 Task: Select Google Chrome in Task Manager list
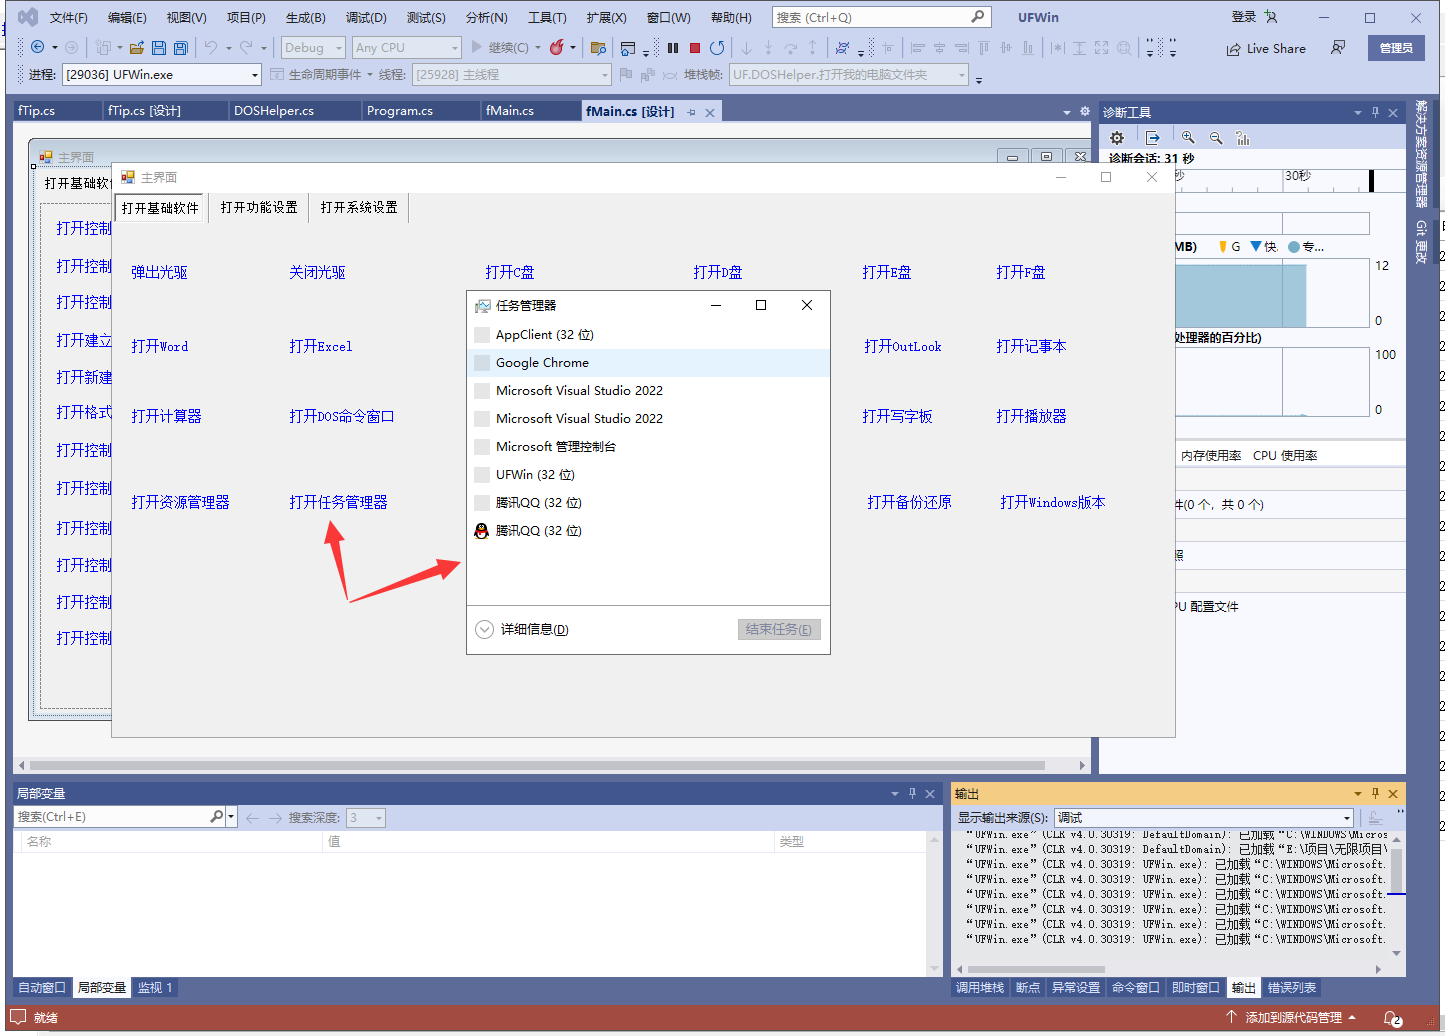[x=649, y=363]
